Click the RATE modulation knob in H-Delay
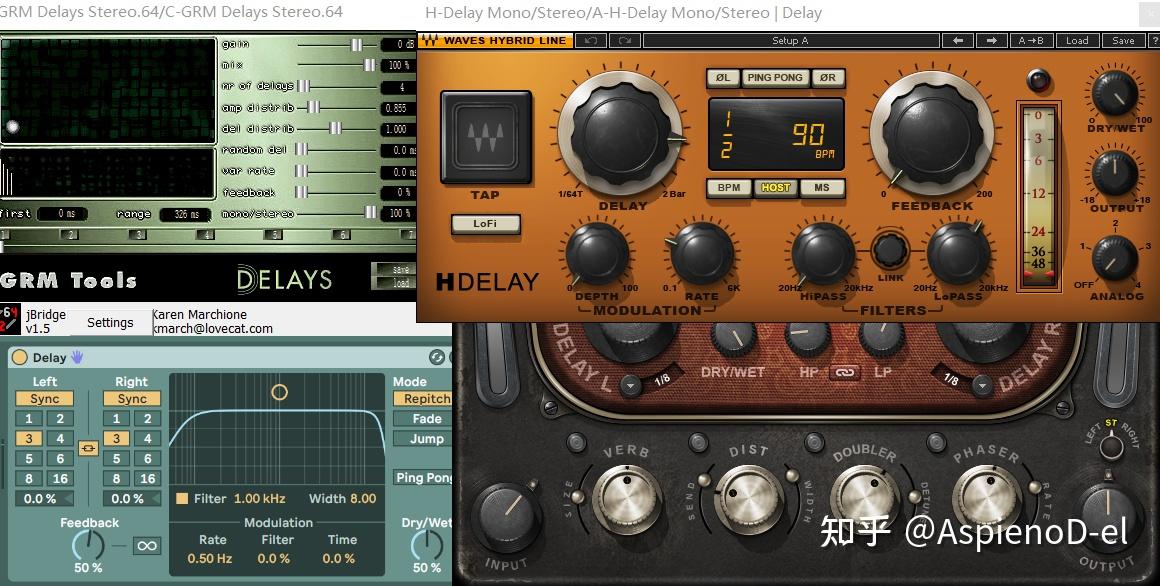Viewport: 1160px width, 586px height. [x=701, y=254]
